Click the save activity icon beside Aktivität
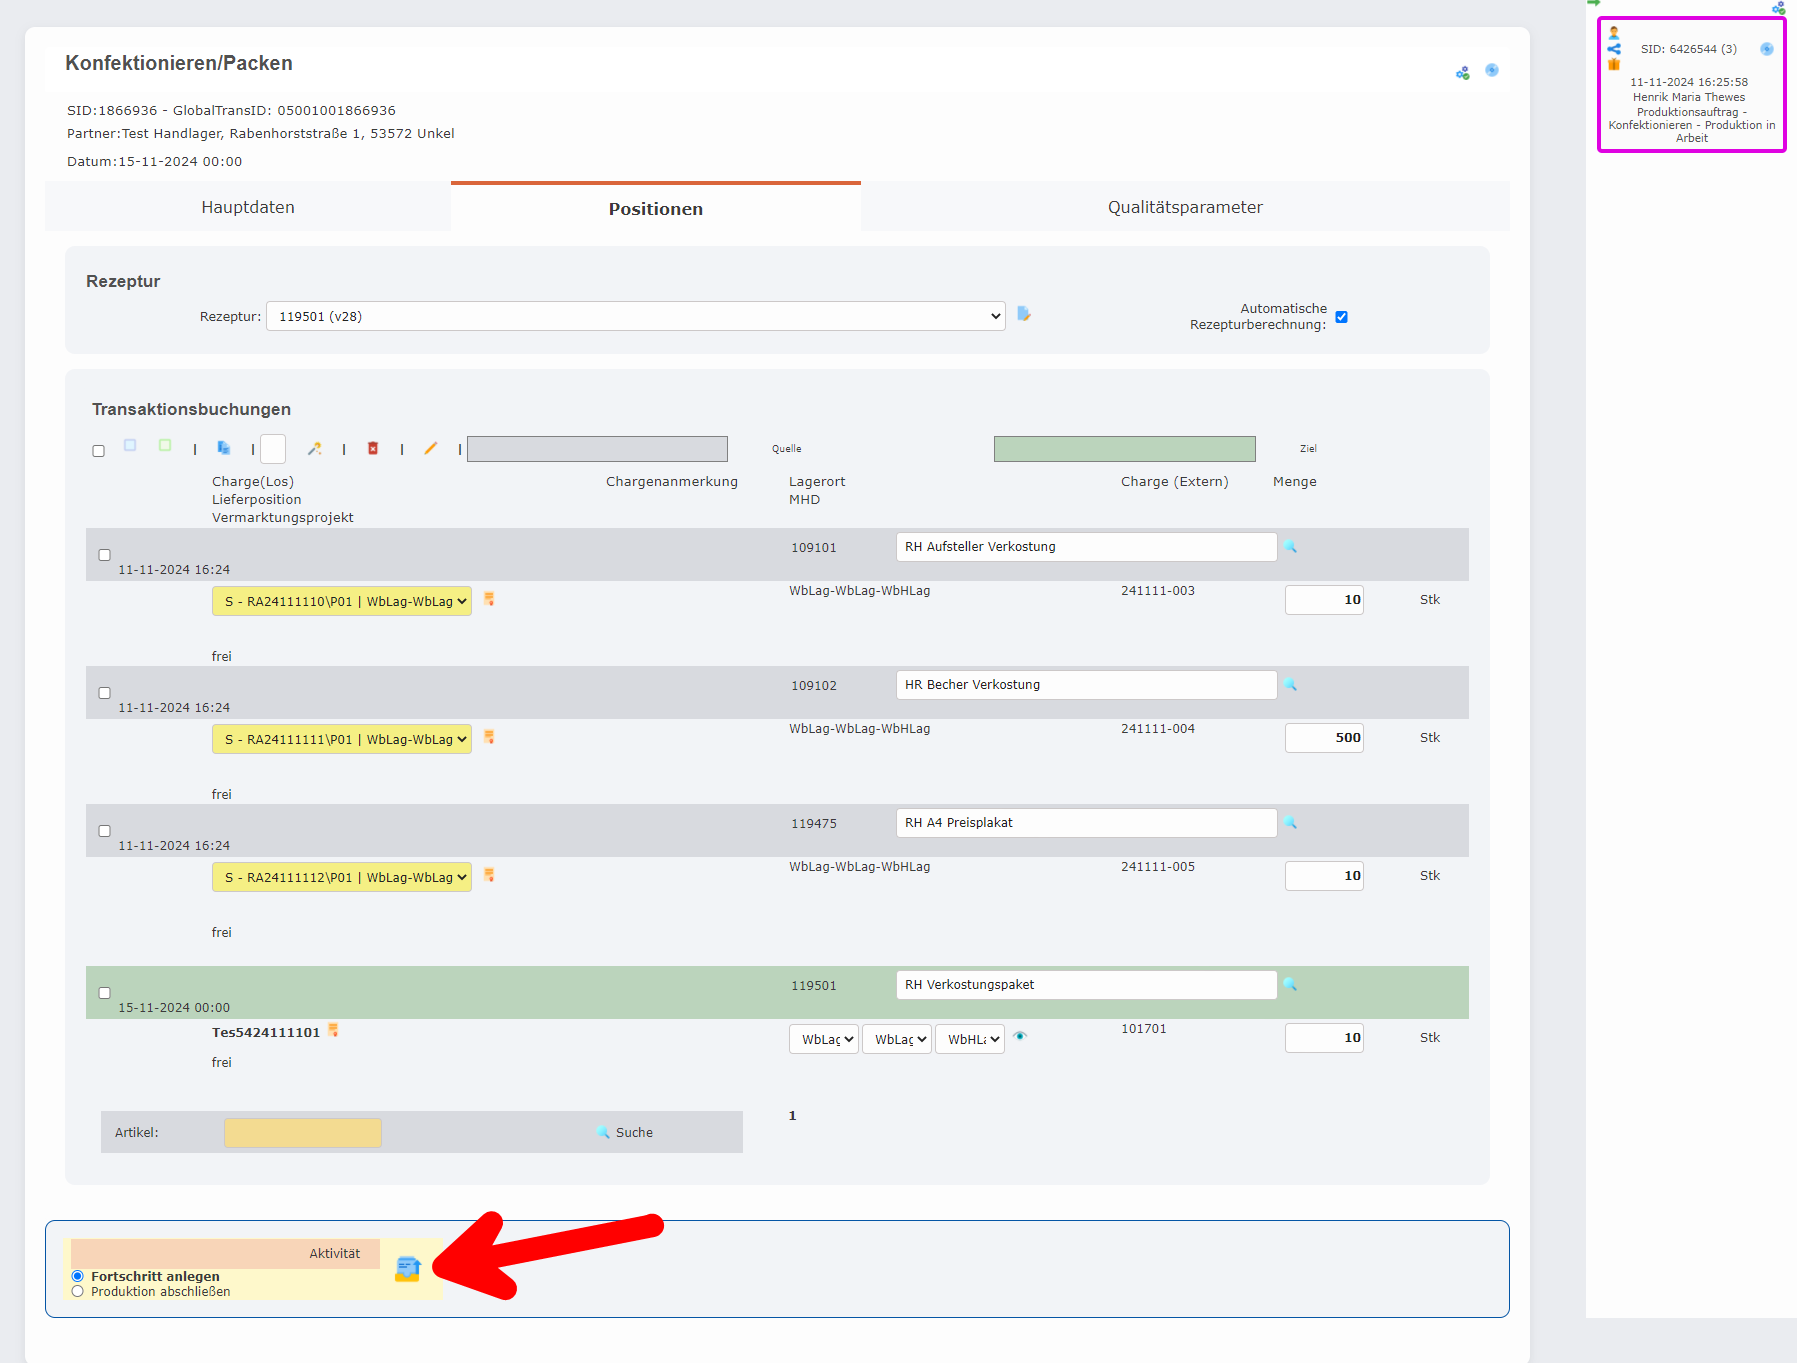 tap(408, 1269)
